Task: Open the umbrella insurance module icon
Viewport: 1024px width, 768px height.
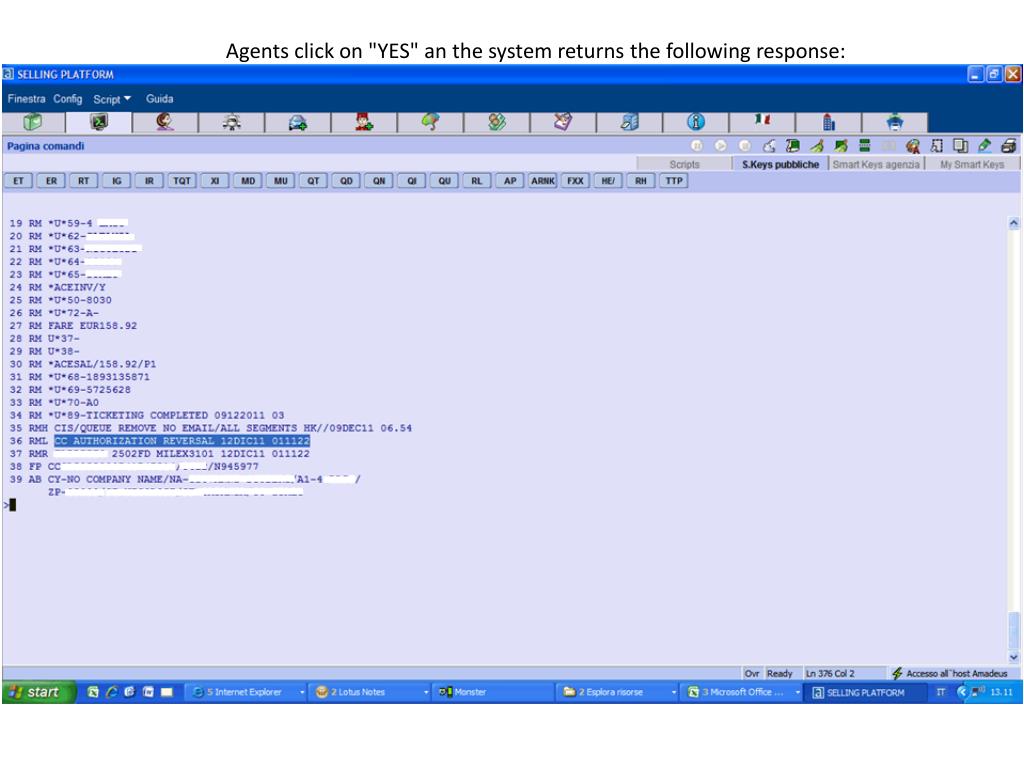Action: coord(430,122)
